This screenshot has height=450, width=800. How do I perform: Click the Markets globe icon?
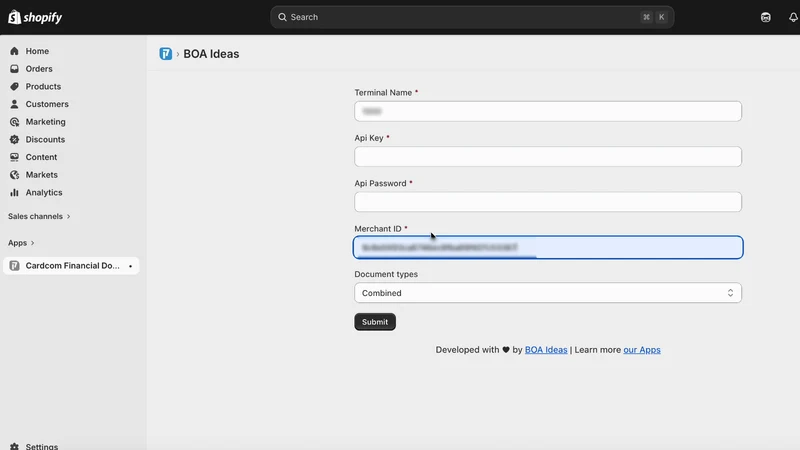[14, 175]
